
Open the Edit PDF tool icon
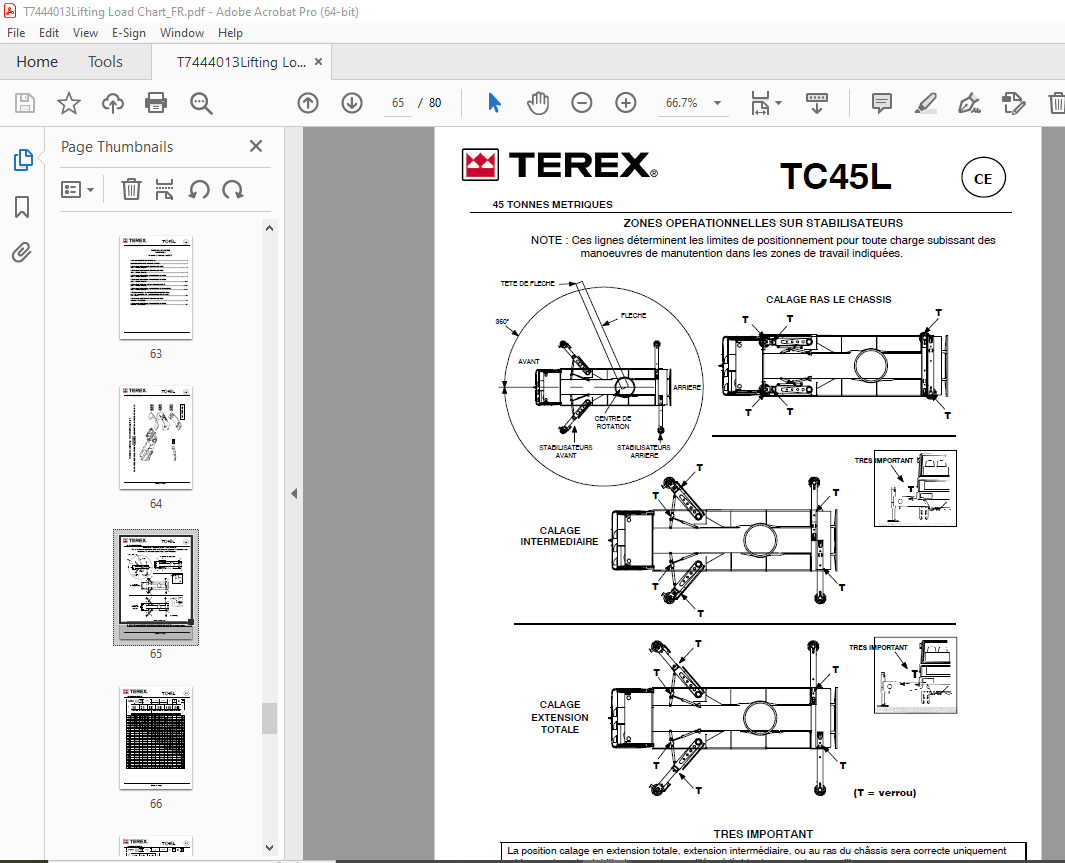1013,103
